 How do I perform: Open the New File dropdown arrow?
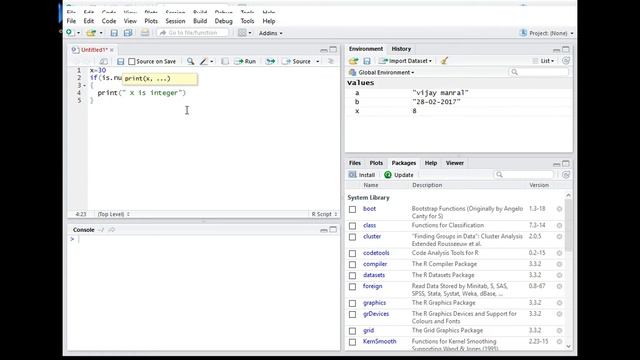tap(78, 33)
